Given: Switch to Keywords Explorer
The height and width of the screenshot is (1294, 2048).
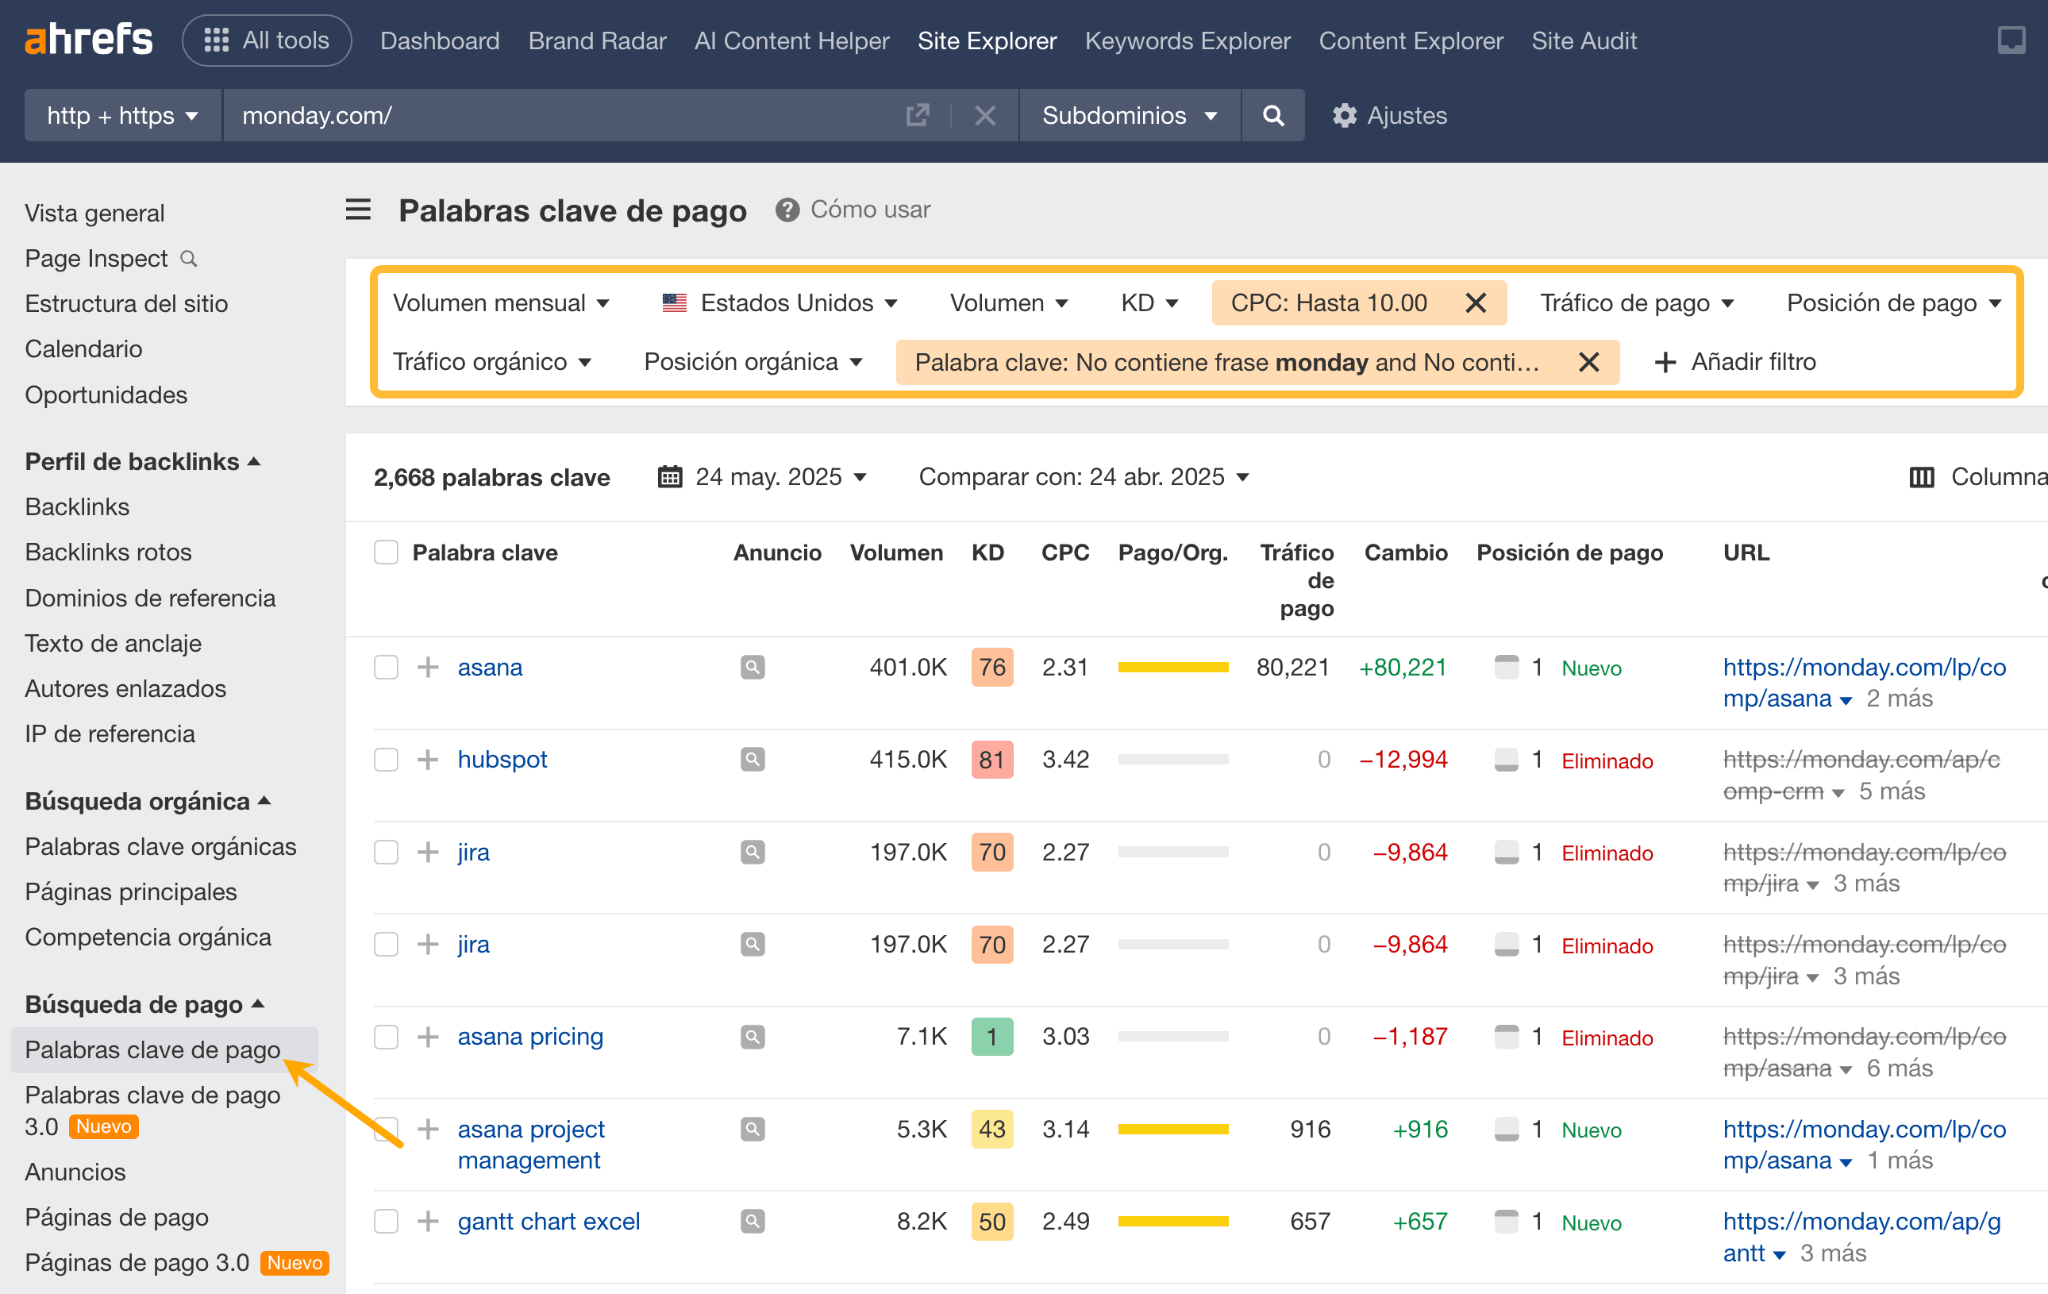Looking at the screenshot, I should [x=1187, y=41].
